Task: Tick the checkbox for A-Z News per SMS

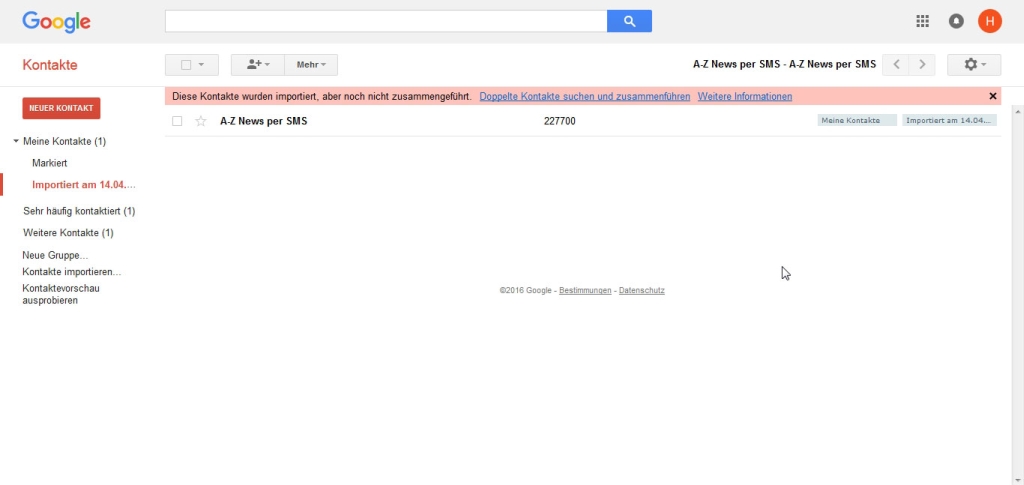Action: (x=177, y=121)
